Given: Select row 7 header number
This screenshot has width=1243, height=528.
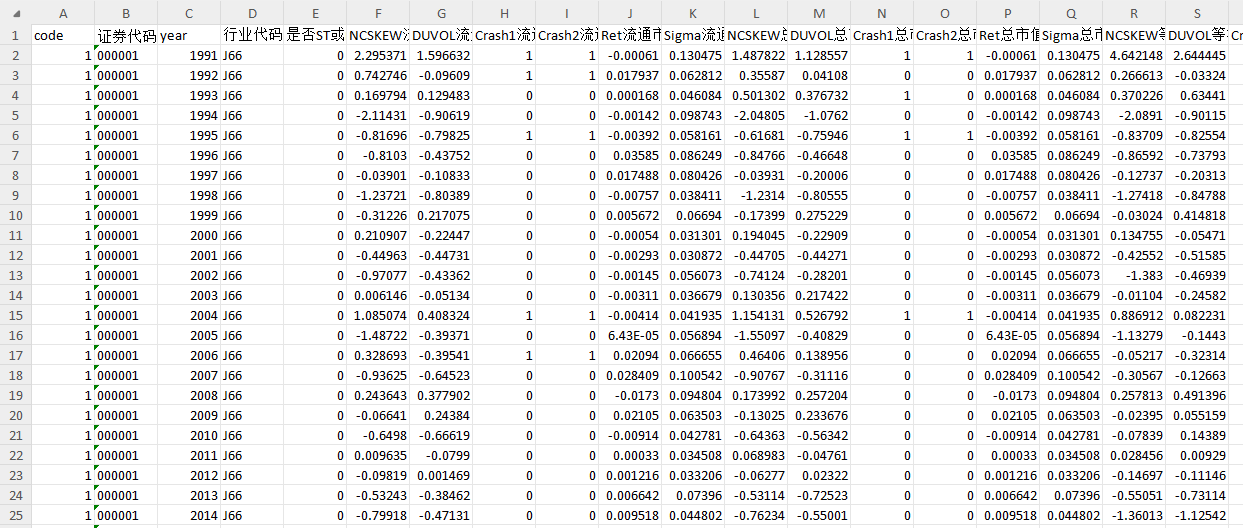Looking at the screenshot, I should point(15,155).
